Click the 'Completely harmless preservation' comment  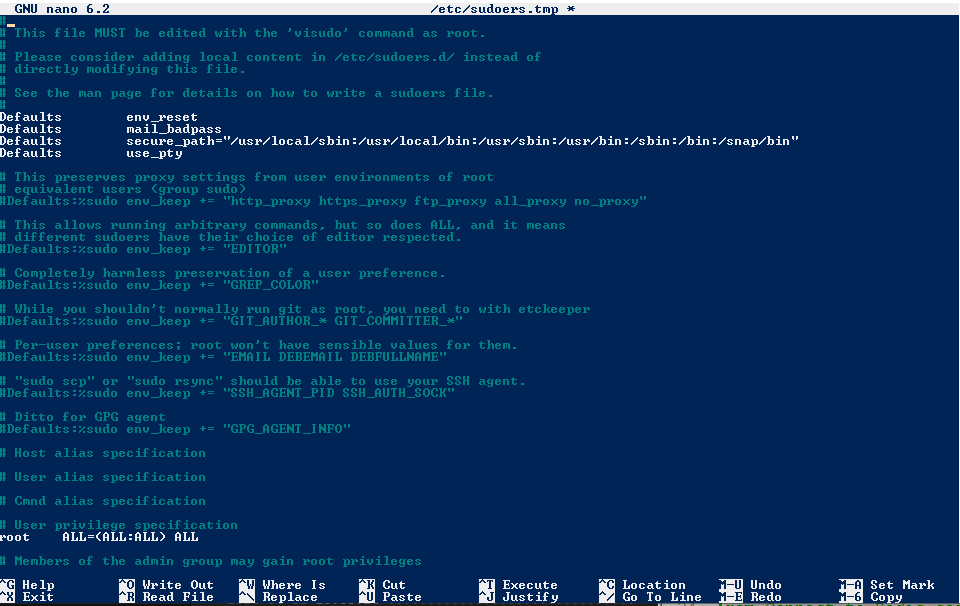pos(223,273)
